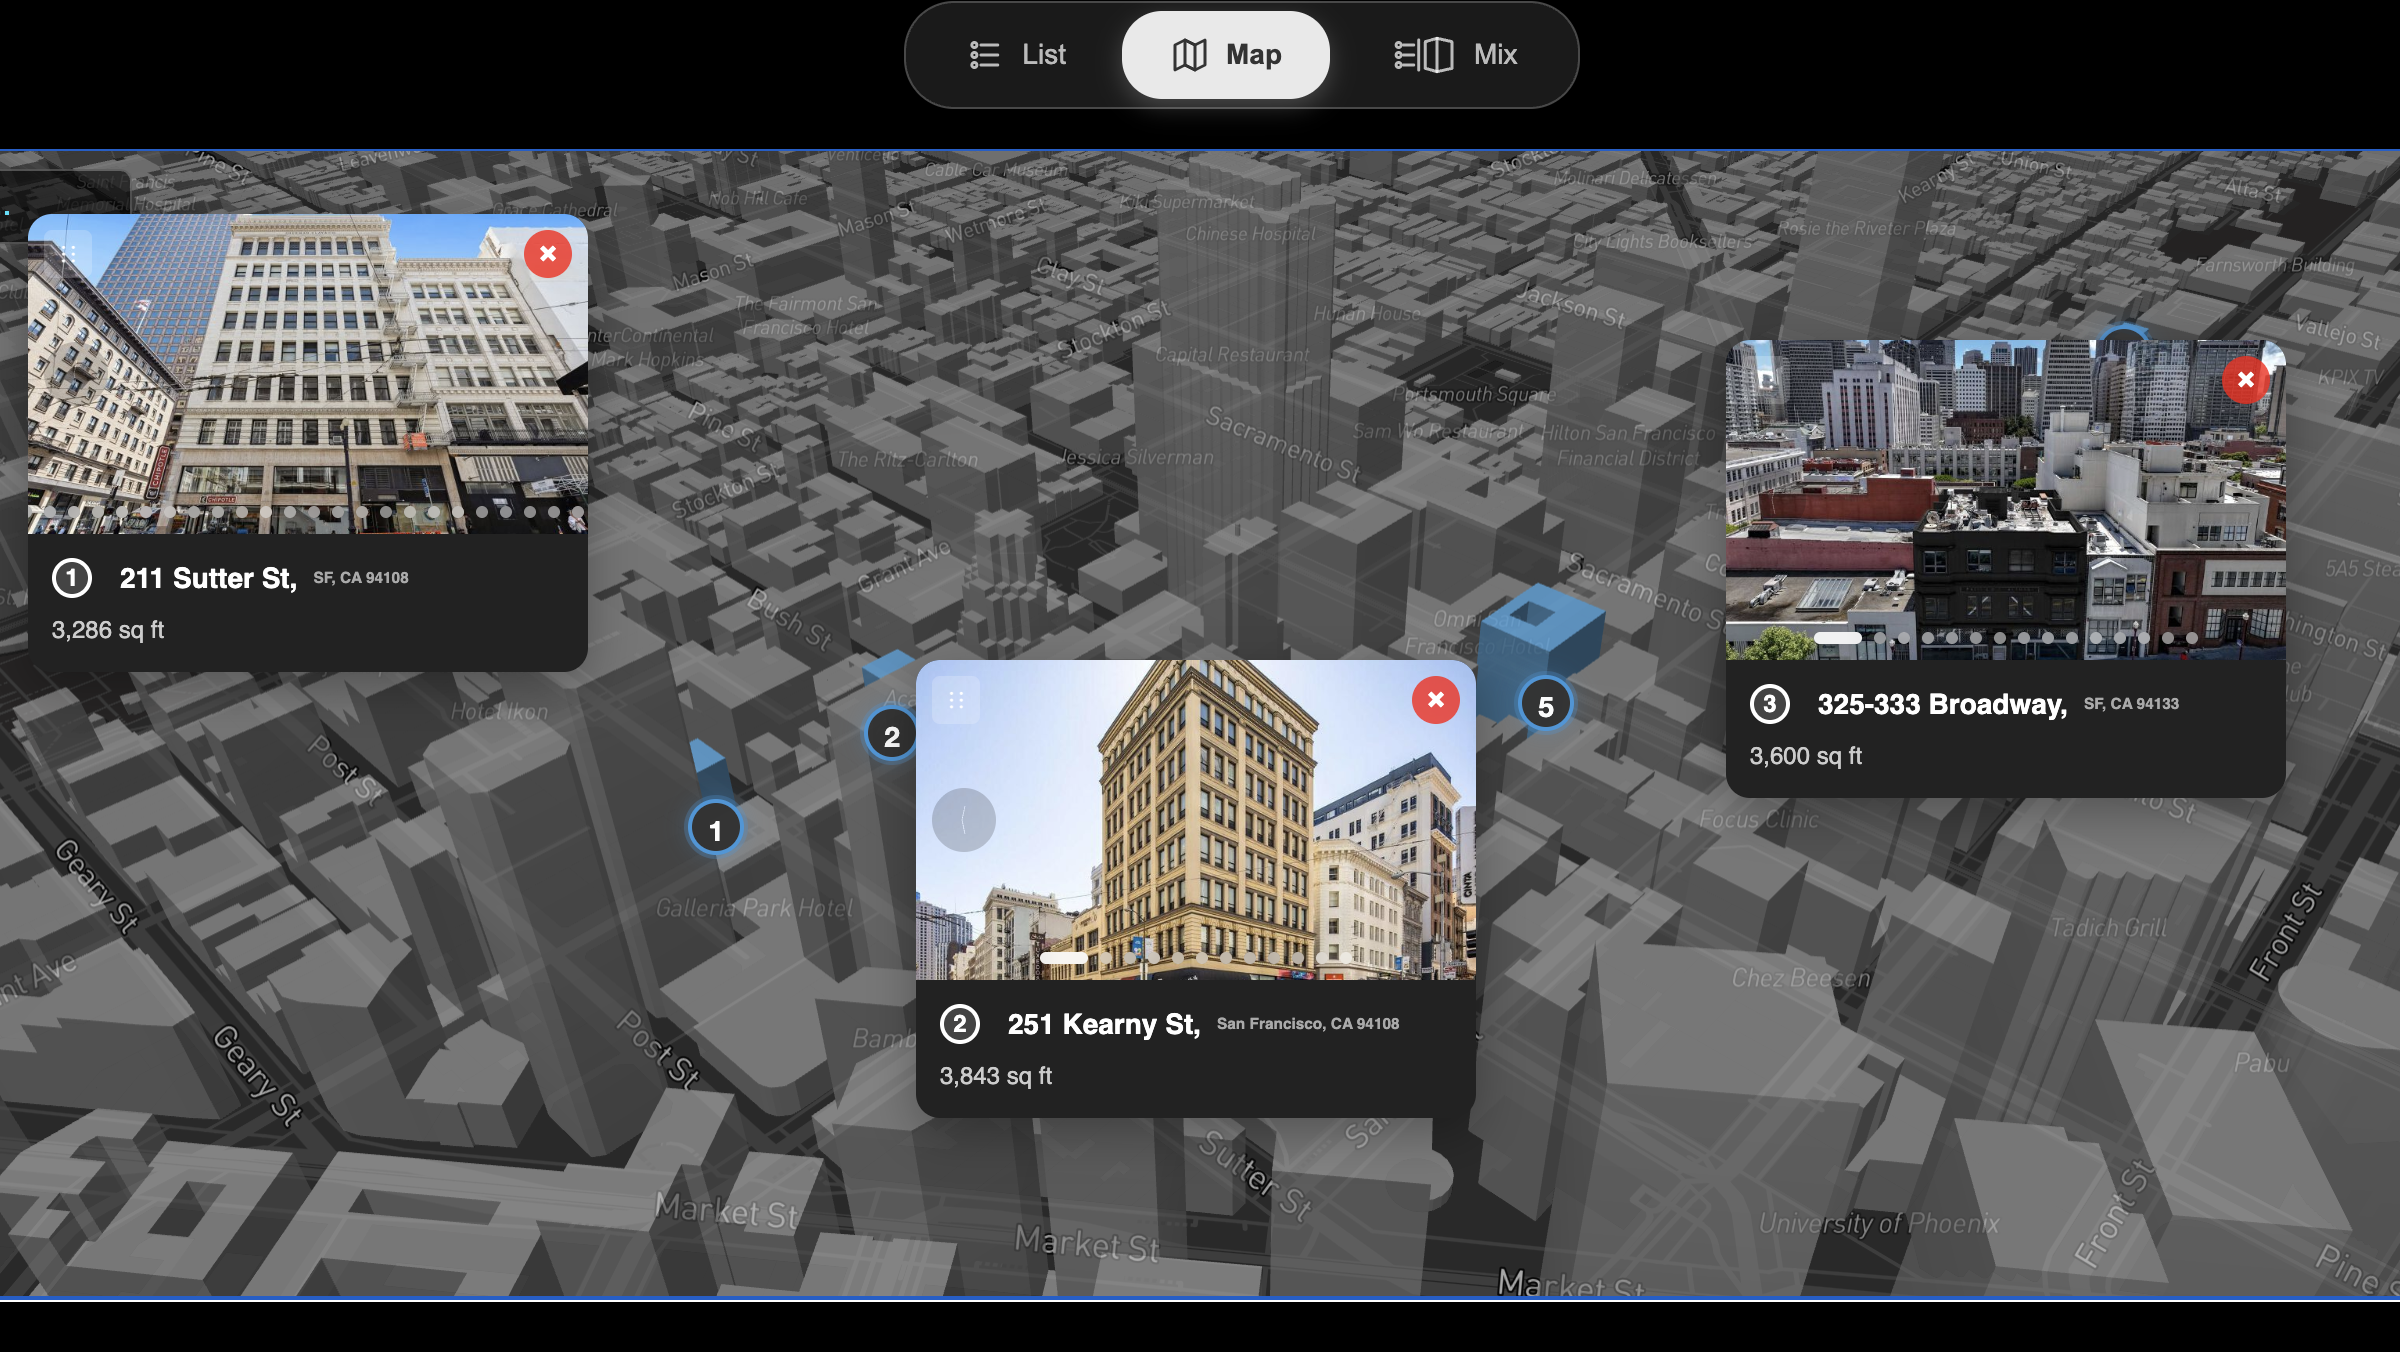Close the 251 Kearny St property card

click(x=1435, y=700)
